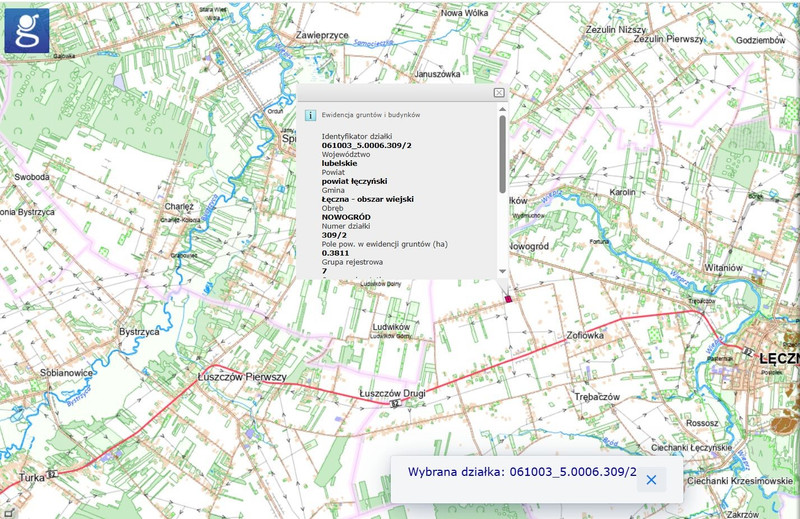Click the info icon beside Ewidencja gruntów
The height and width of the screenshot is (519, 800).
tap(310, 115)
